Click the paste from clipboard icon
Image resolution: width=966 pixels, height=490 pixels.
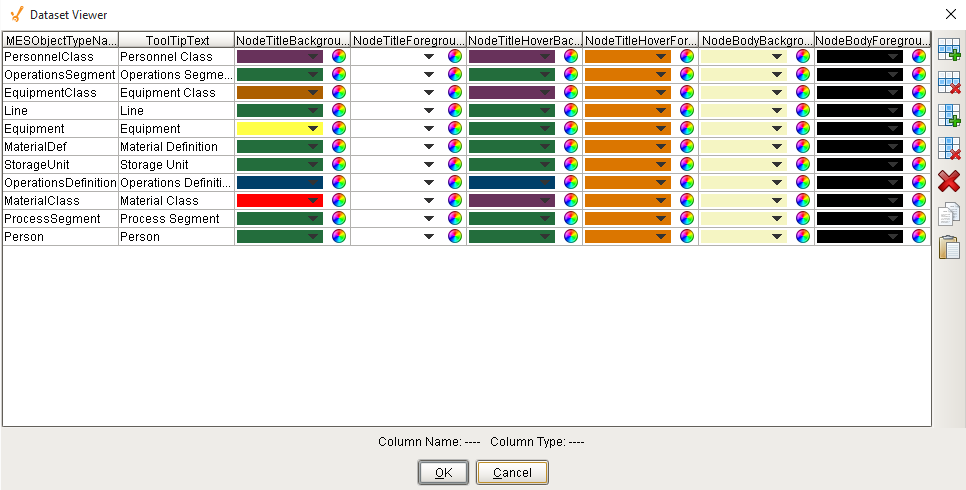[948, 247]
